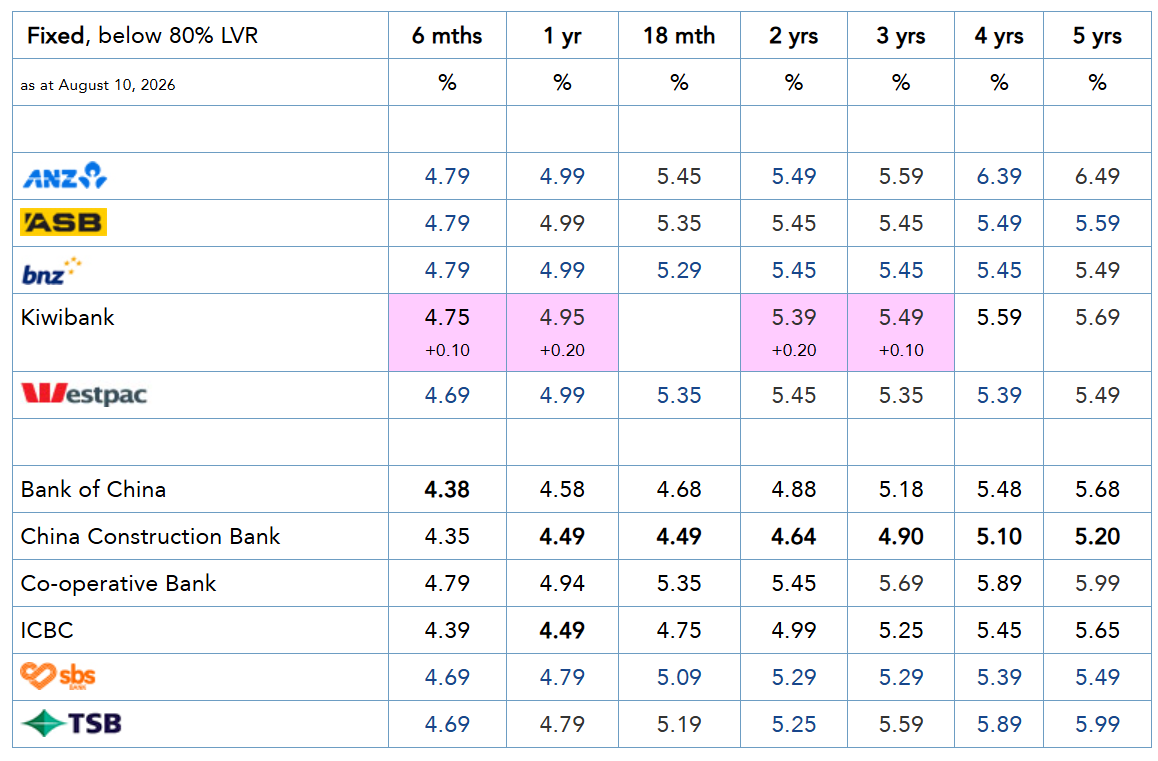This screenshot has width=1158, height=761.
Task: Select ICBC 6 months rate 4.39
Action: click(447, 630)
